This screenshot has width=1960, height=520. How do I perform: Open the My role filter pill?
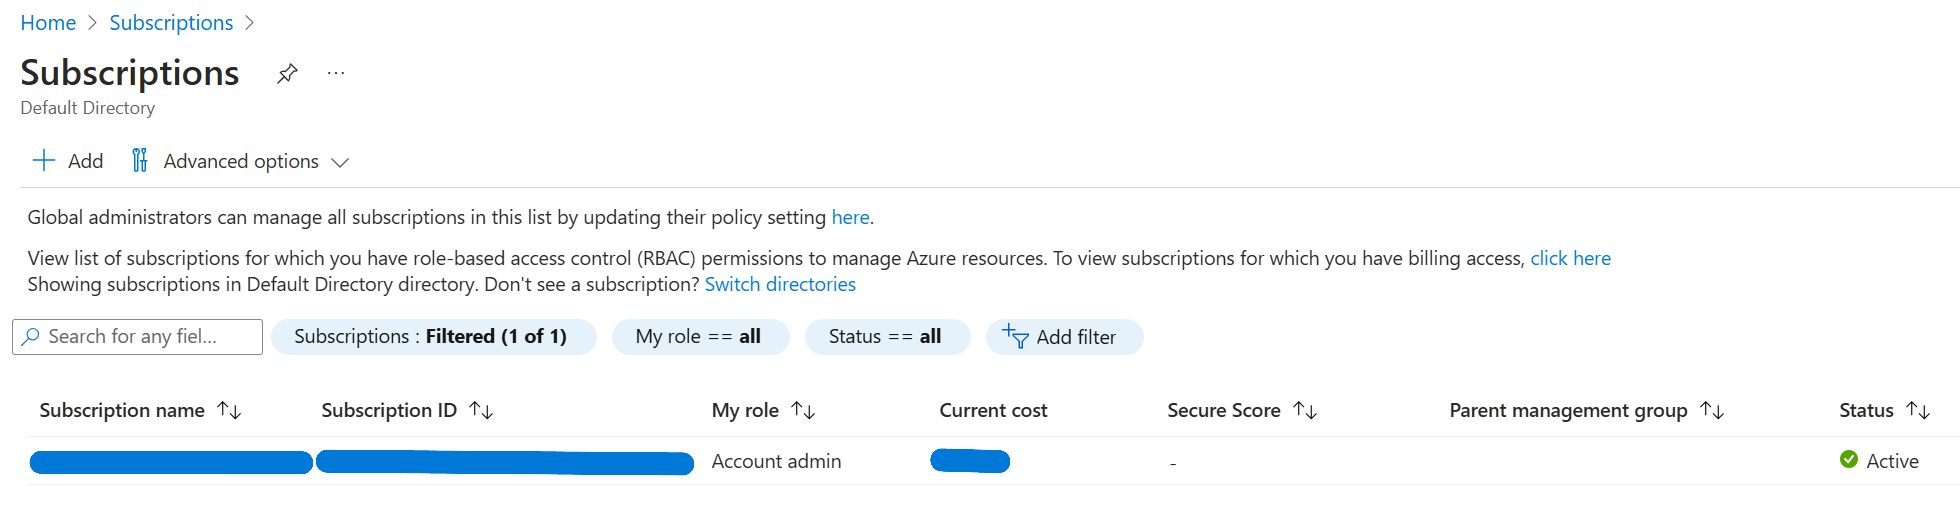(x=699, y=337)
